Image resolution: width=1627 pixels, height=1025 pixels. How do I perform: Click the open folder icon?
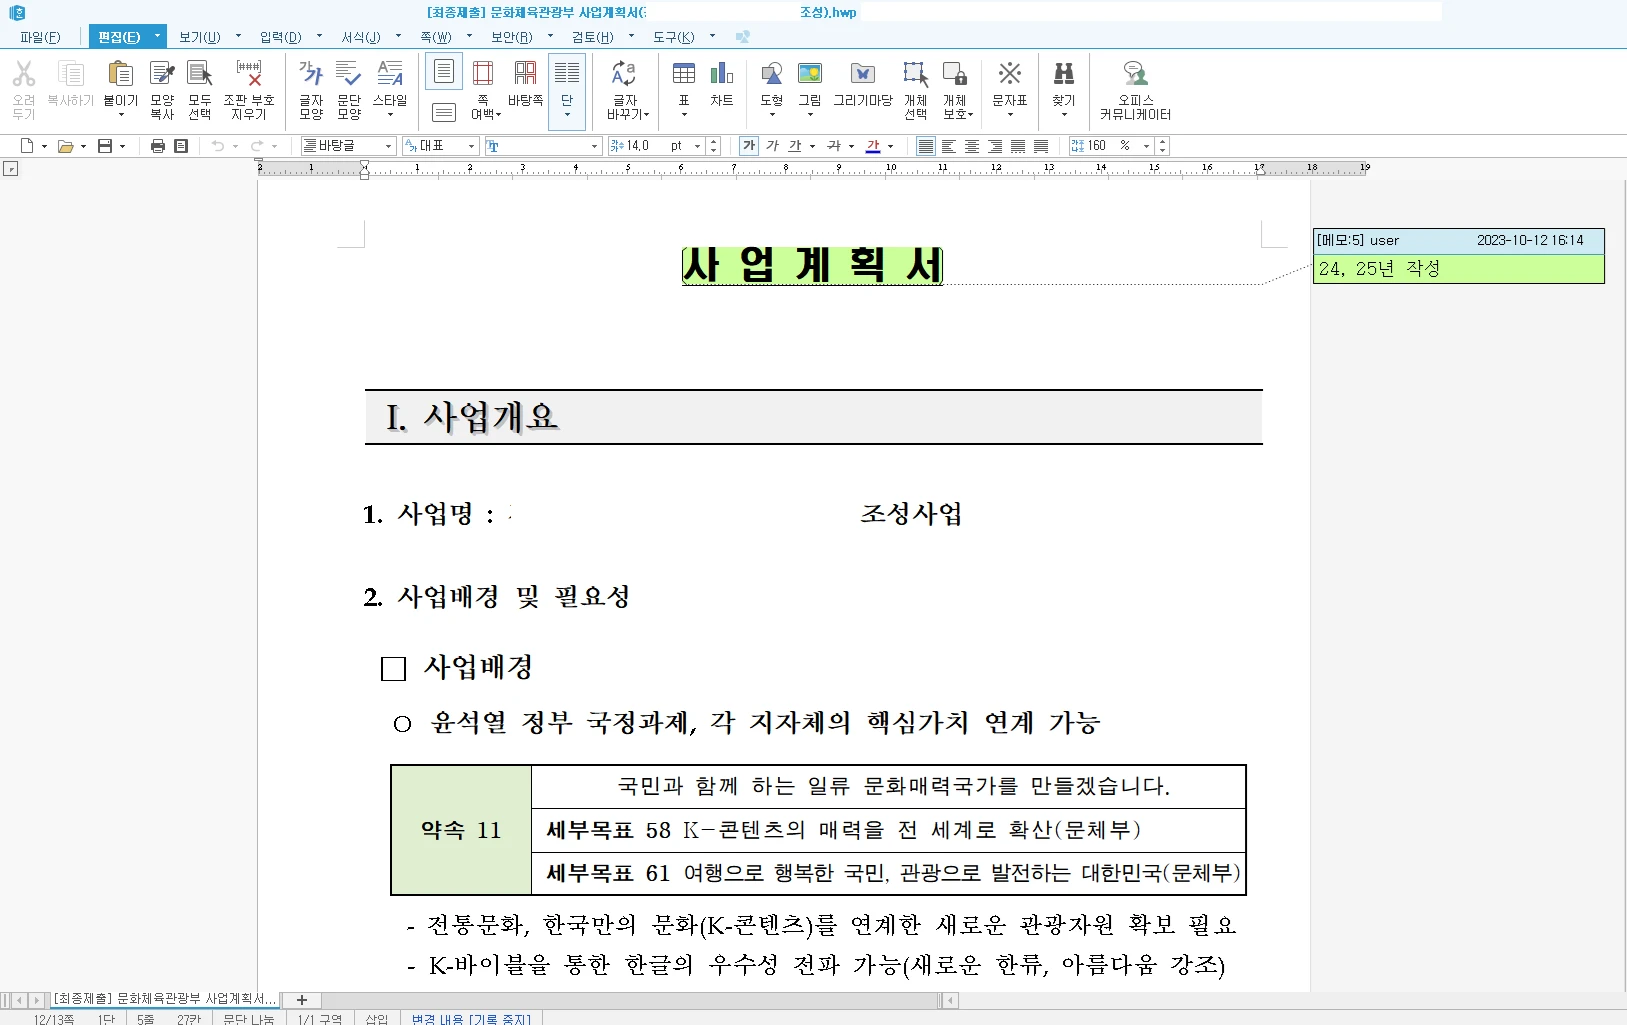[66, 146]
